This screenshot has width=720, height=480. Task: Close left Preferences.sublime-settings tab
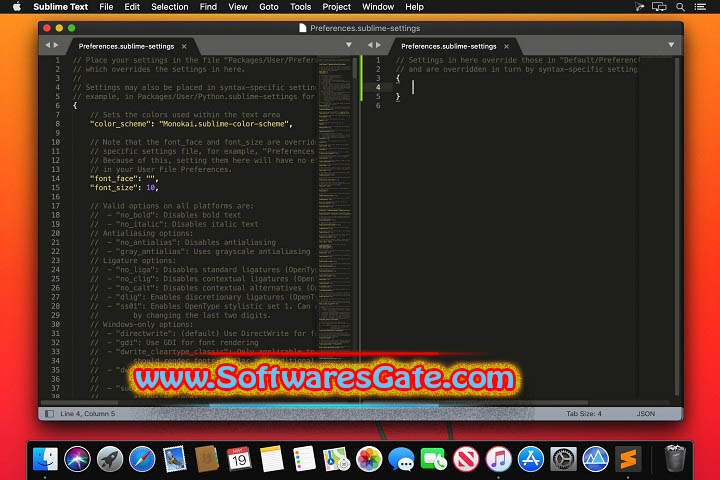click(x=184, y=46)
